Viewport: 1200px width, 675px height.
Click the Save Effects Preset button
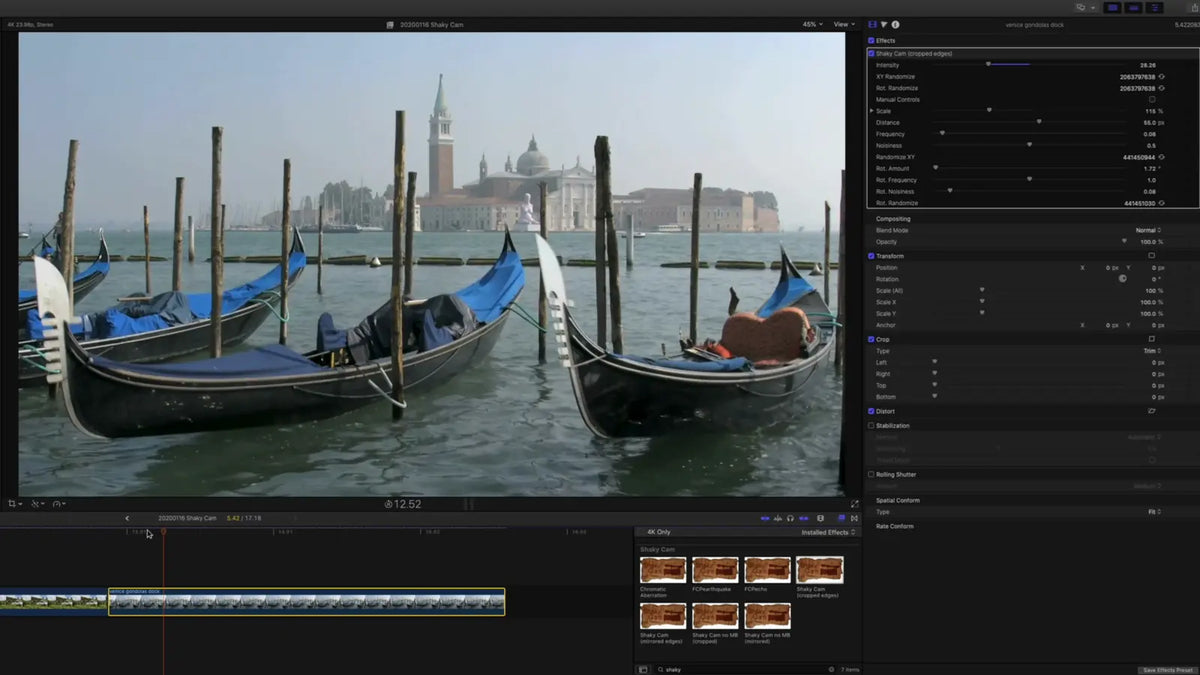tap(1166, 670)
